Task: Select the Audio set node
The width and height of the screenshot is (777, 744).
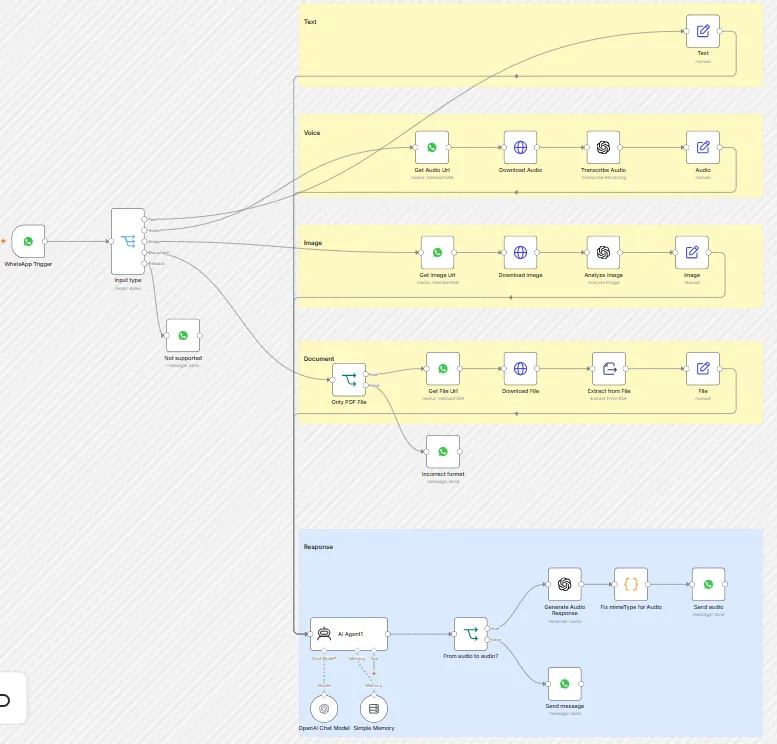Action: [x=703, y=147]
